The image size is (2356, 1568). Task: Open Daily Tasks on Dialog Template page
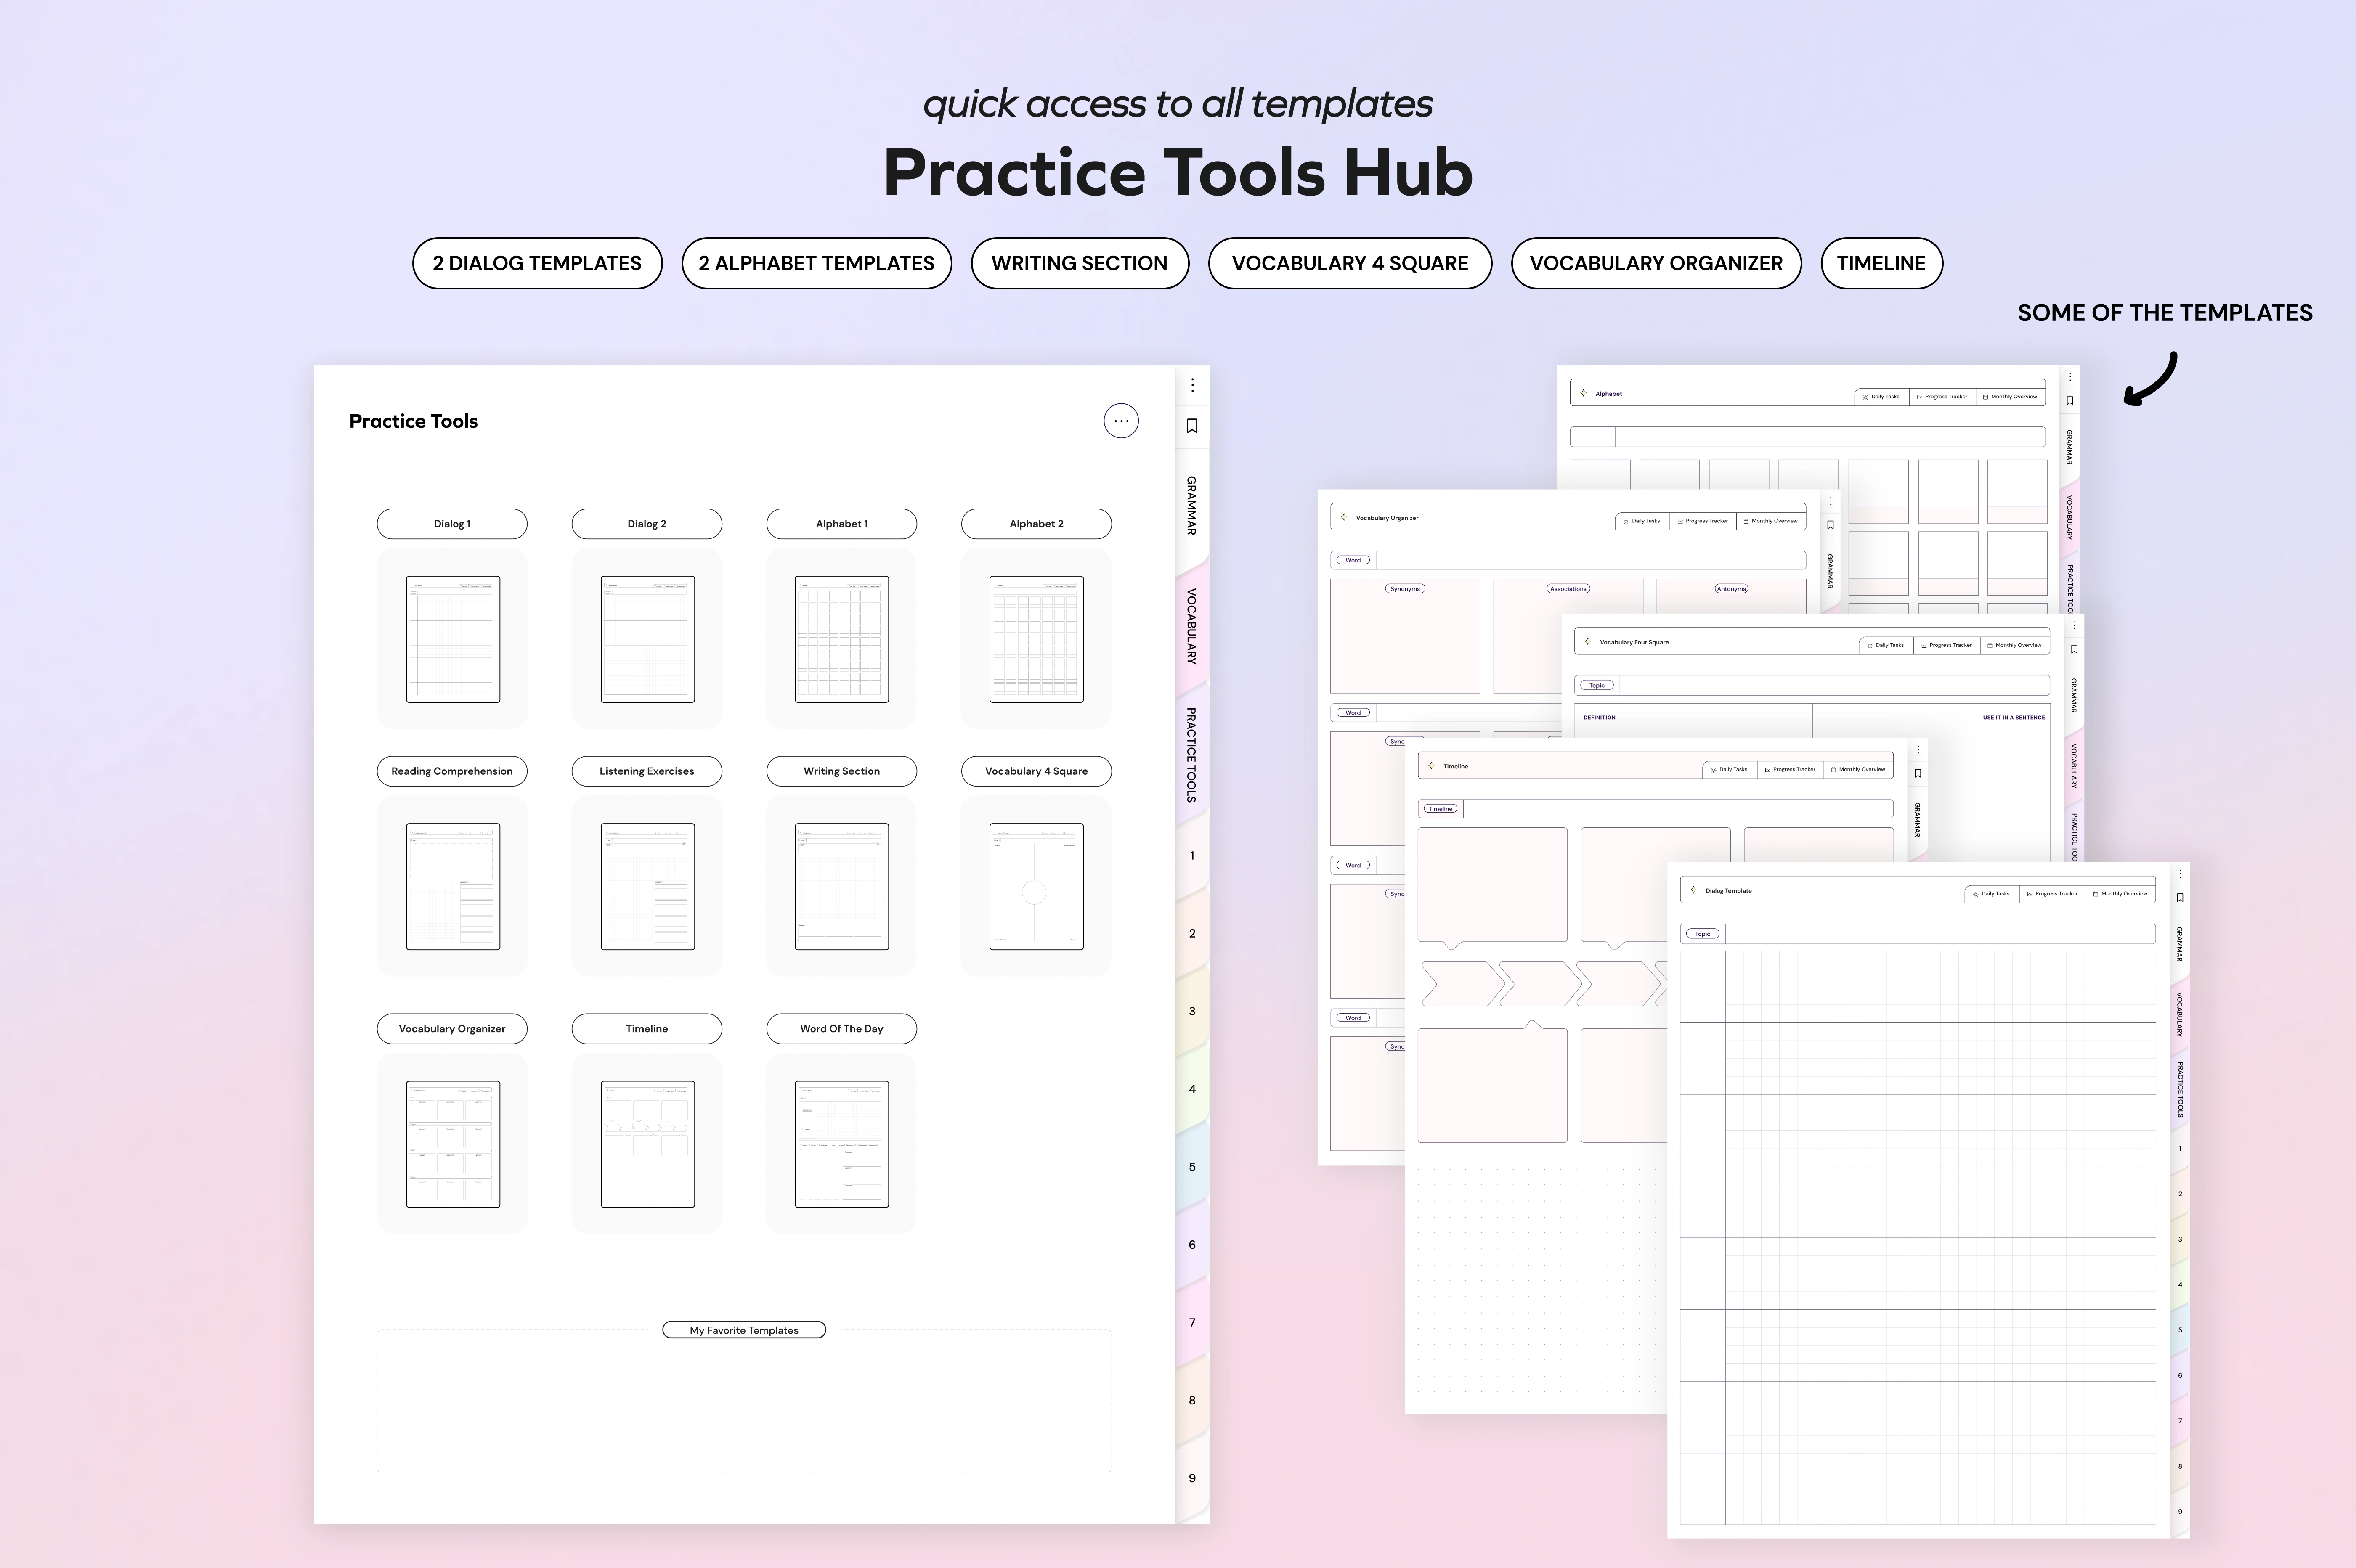pos(1992,894)
